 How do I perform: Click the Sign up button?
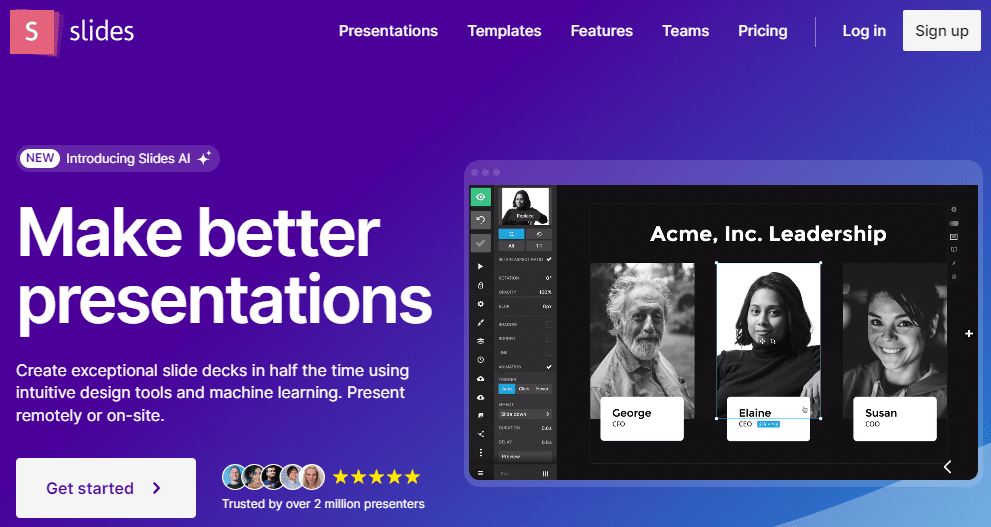click(942, 30)
